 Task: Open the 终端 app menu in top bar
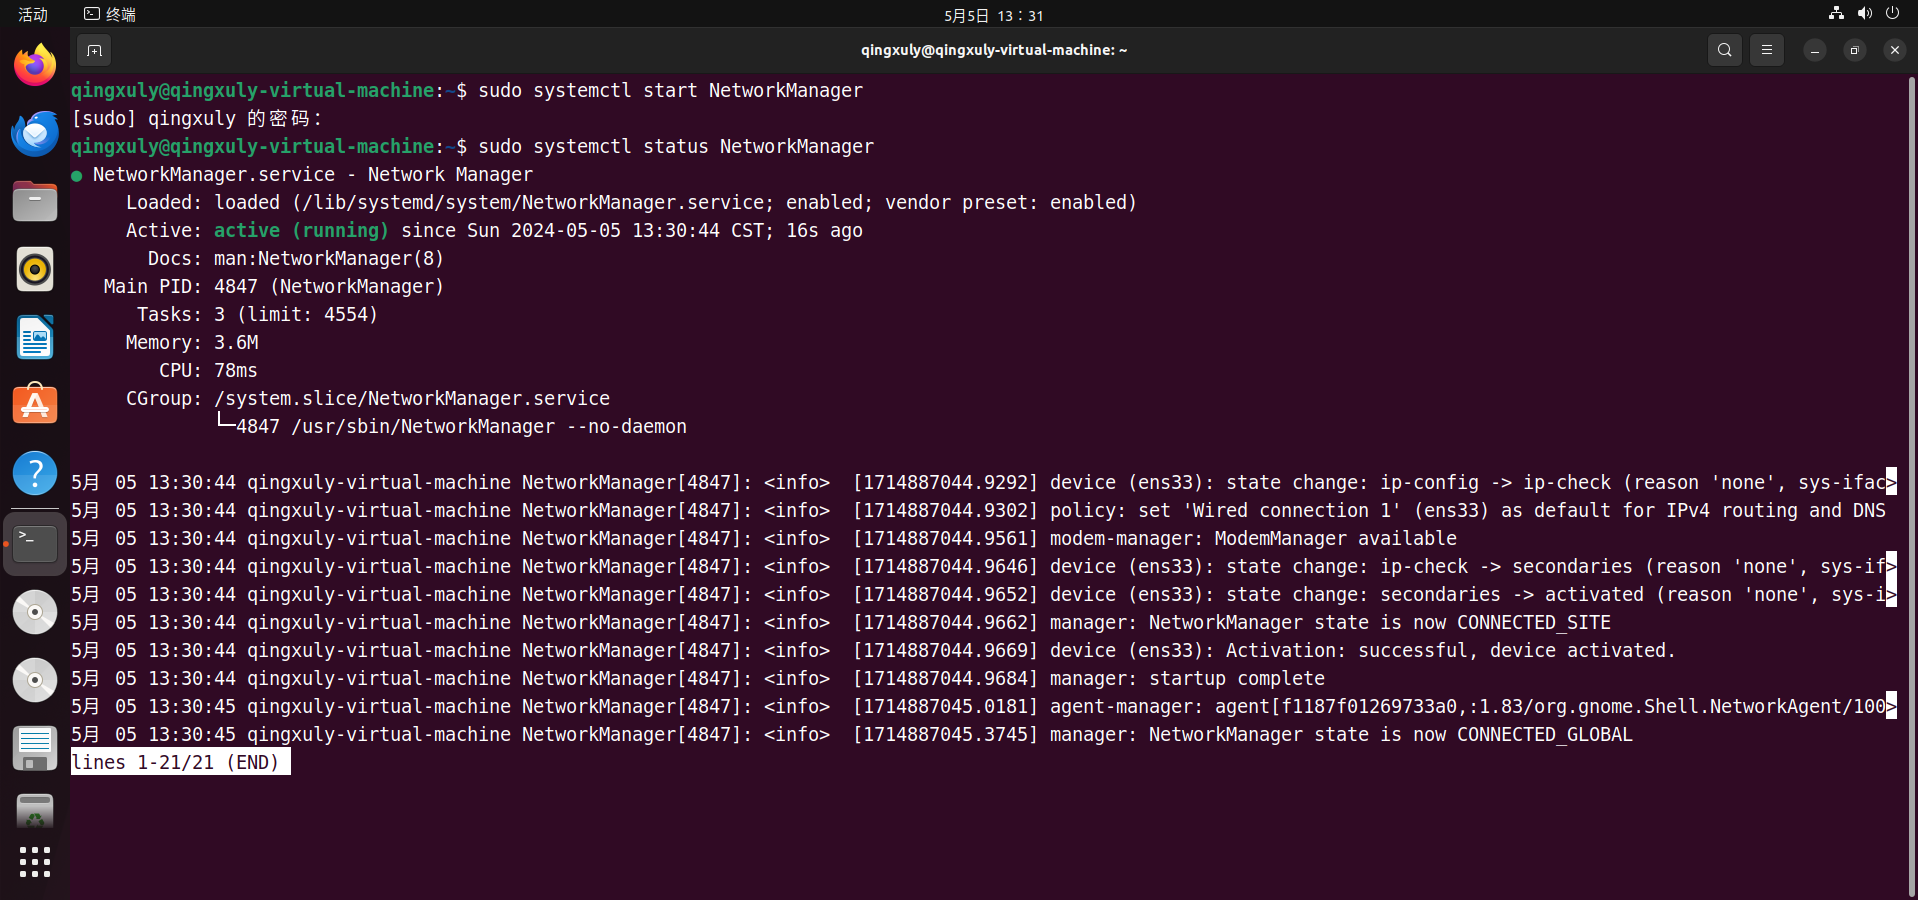(110, 14)
